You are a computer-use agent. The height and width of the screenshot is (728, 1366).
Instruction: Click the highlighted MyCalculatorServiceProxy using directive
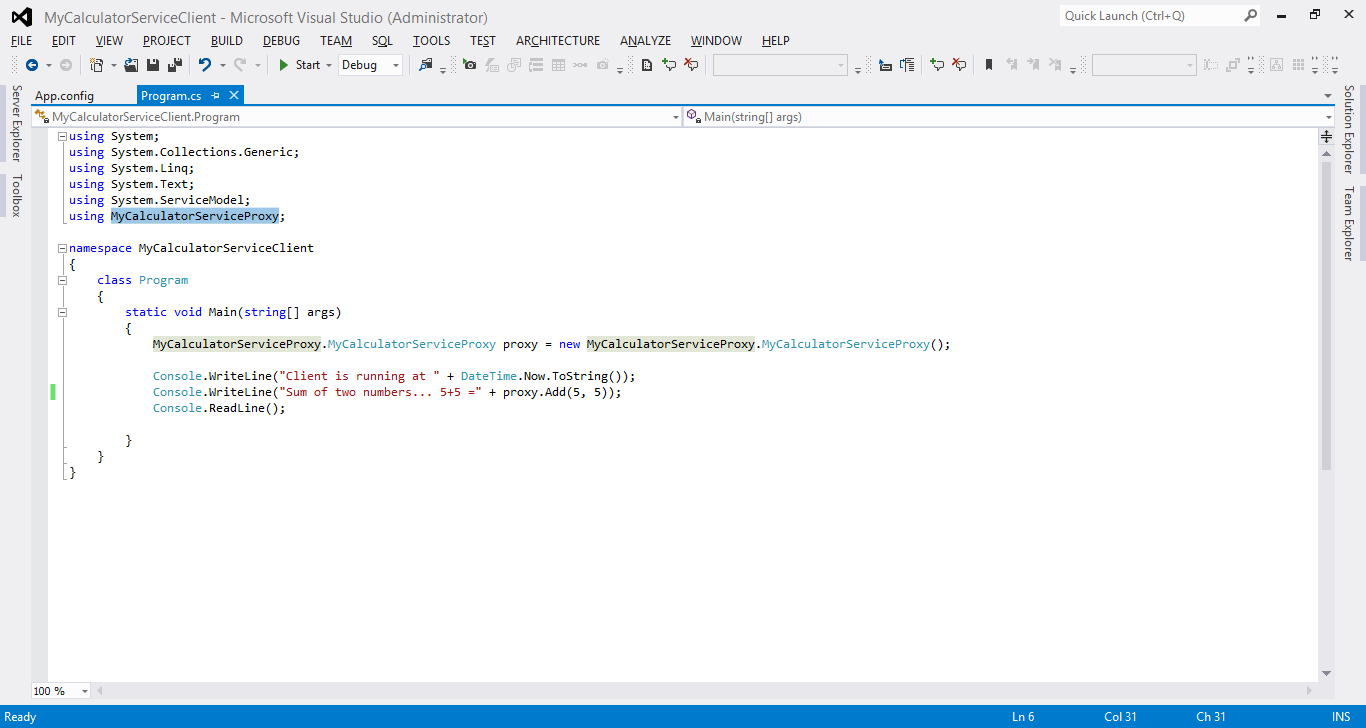pyautogui.click(x=195, y=216)
